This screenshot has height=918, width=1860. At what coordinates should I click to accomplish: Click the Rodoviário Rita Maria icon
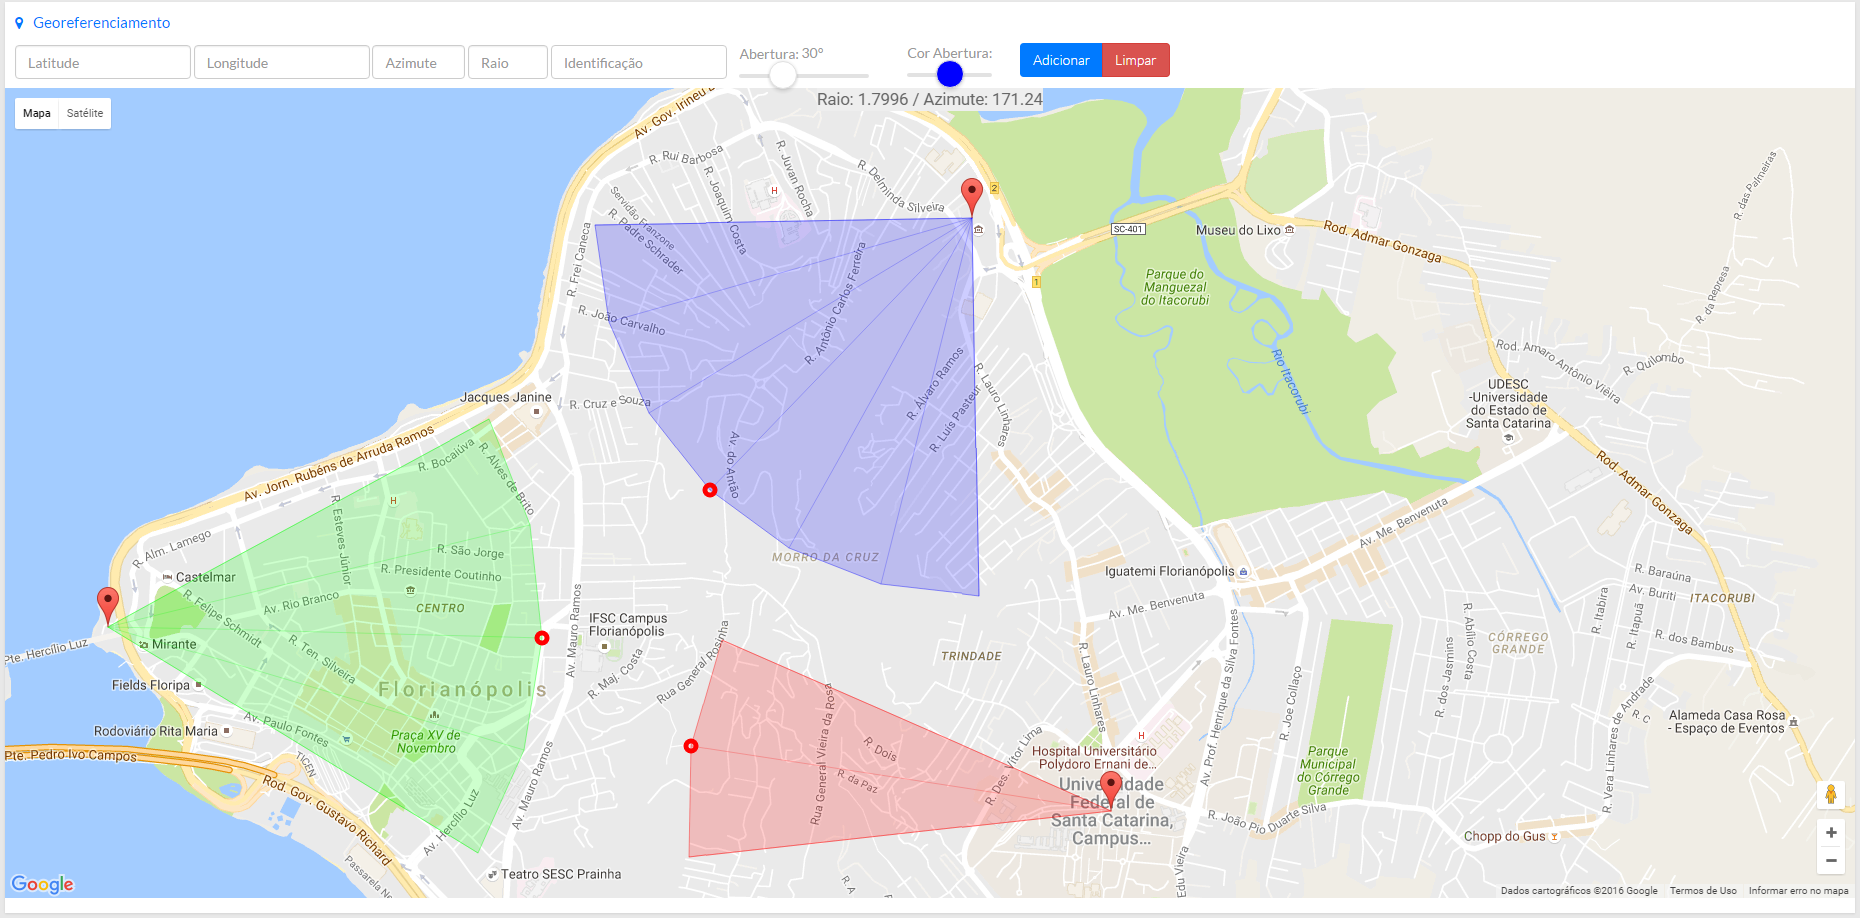point(226,731)
